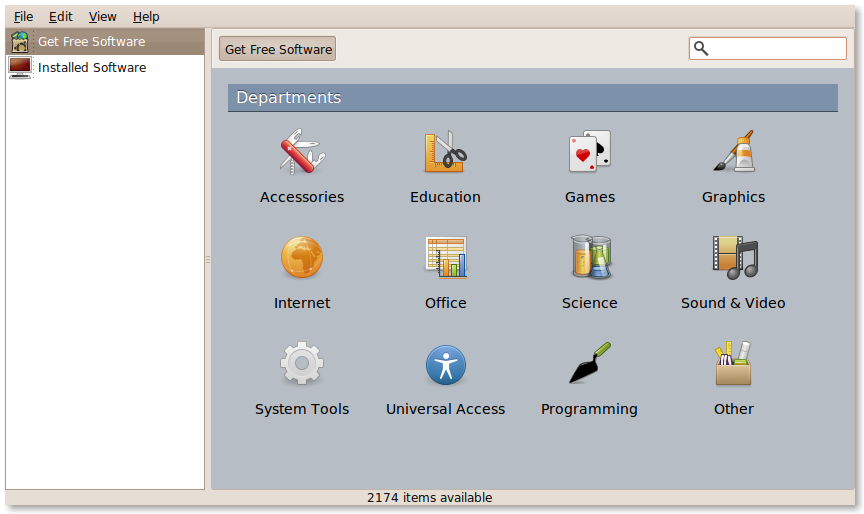Click the Universal Access label
Screen dimensions: 864x514
pos(445,409)
